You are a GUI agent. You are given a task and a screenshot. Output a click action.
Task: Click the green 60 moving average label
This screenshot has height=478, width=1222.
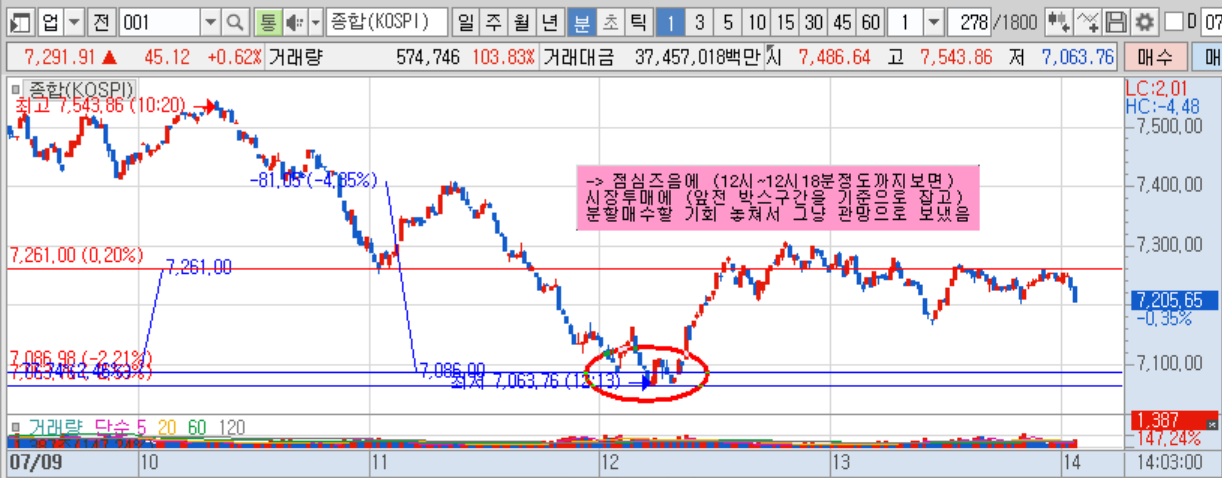[x=197, y=427]
